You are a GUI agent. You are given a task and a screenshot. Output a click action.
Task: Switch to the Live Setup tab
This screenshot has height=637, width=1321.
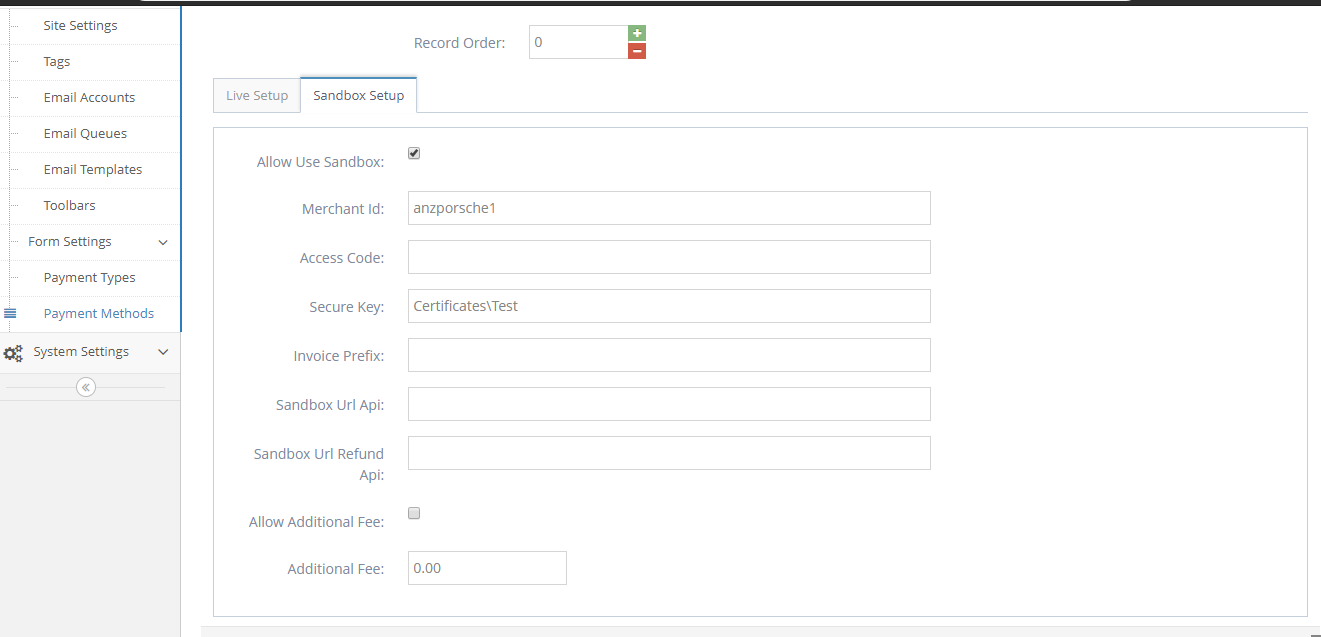[x=256, y=95]
